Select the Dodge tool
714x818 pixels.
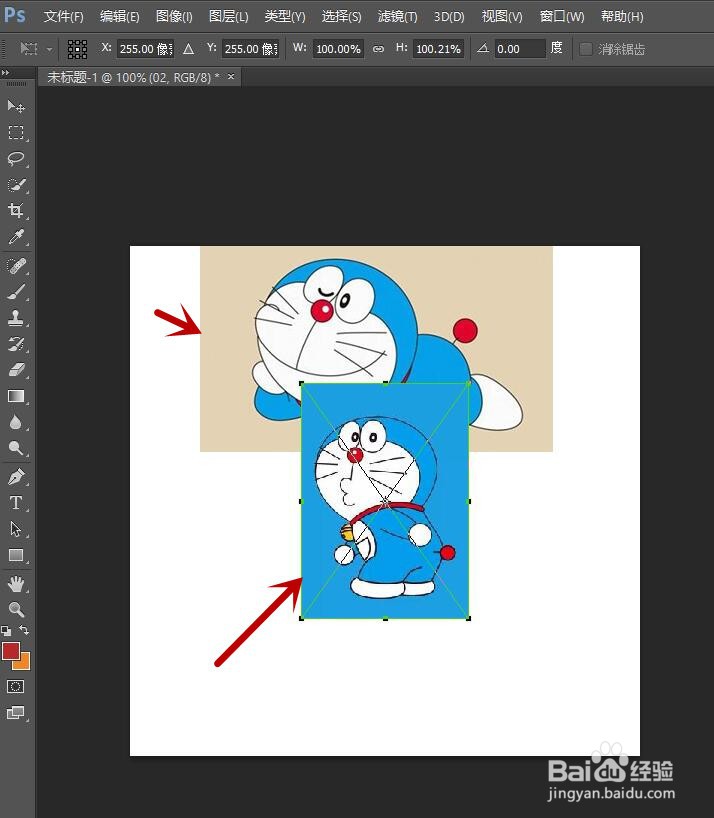coord(16,449)
